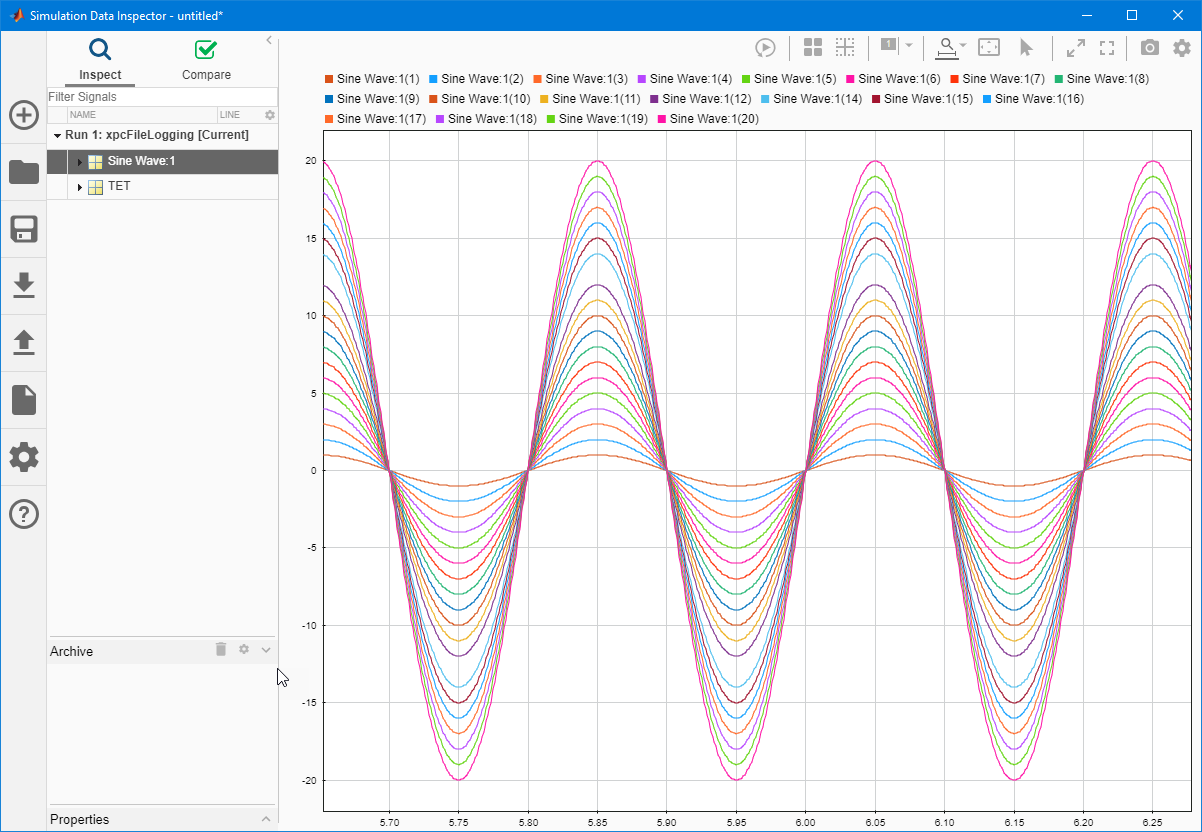This screenshot has height=832, width=1202.
Task: Click the Import data down-arrow icon
Action: pos(24,286)
